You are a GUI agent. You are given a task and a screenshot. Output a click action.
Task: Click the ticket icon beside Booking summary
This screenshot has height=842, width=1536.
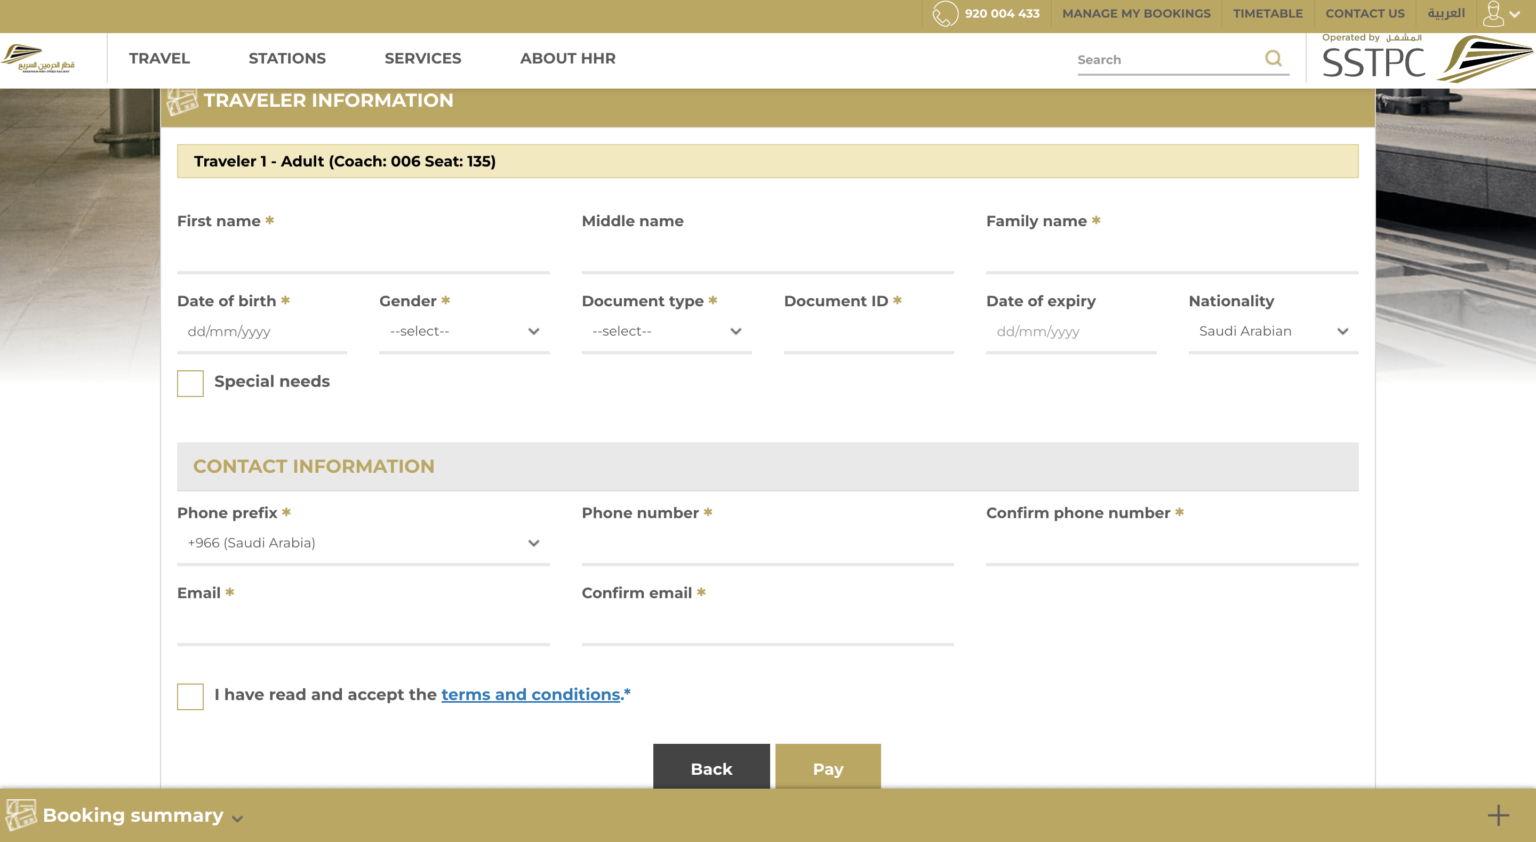coord(21,815)
